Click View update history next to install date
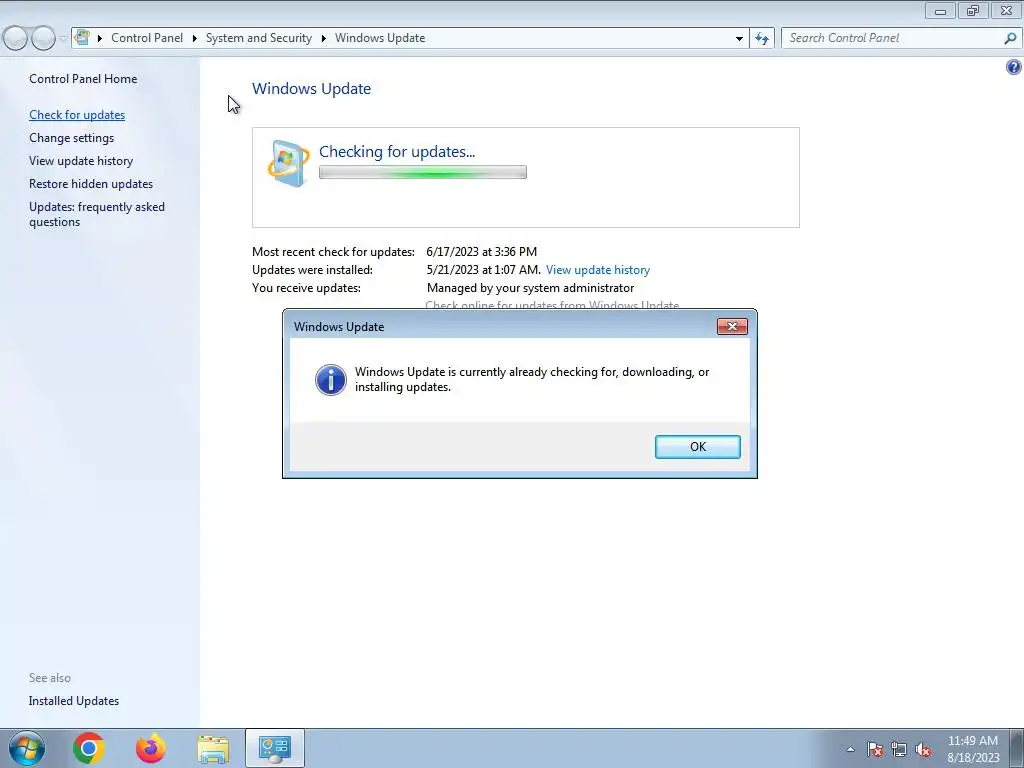 598,270
